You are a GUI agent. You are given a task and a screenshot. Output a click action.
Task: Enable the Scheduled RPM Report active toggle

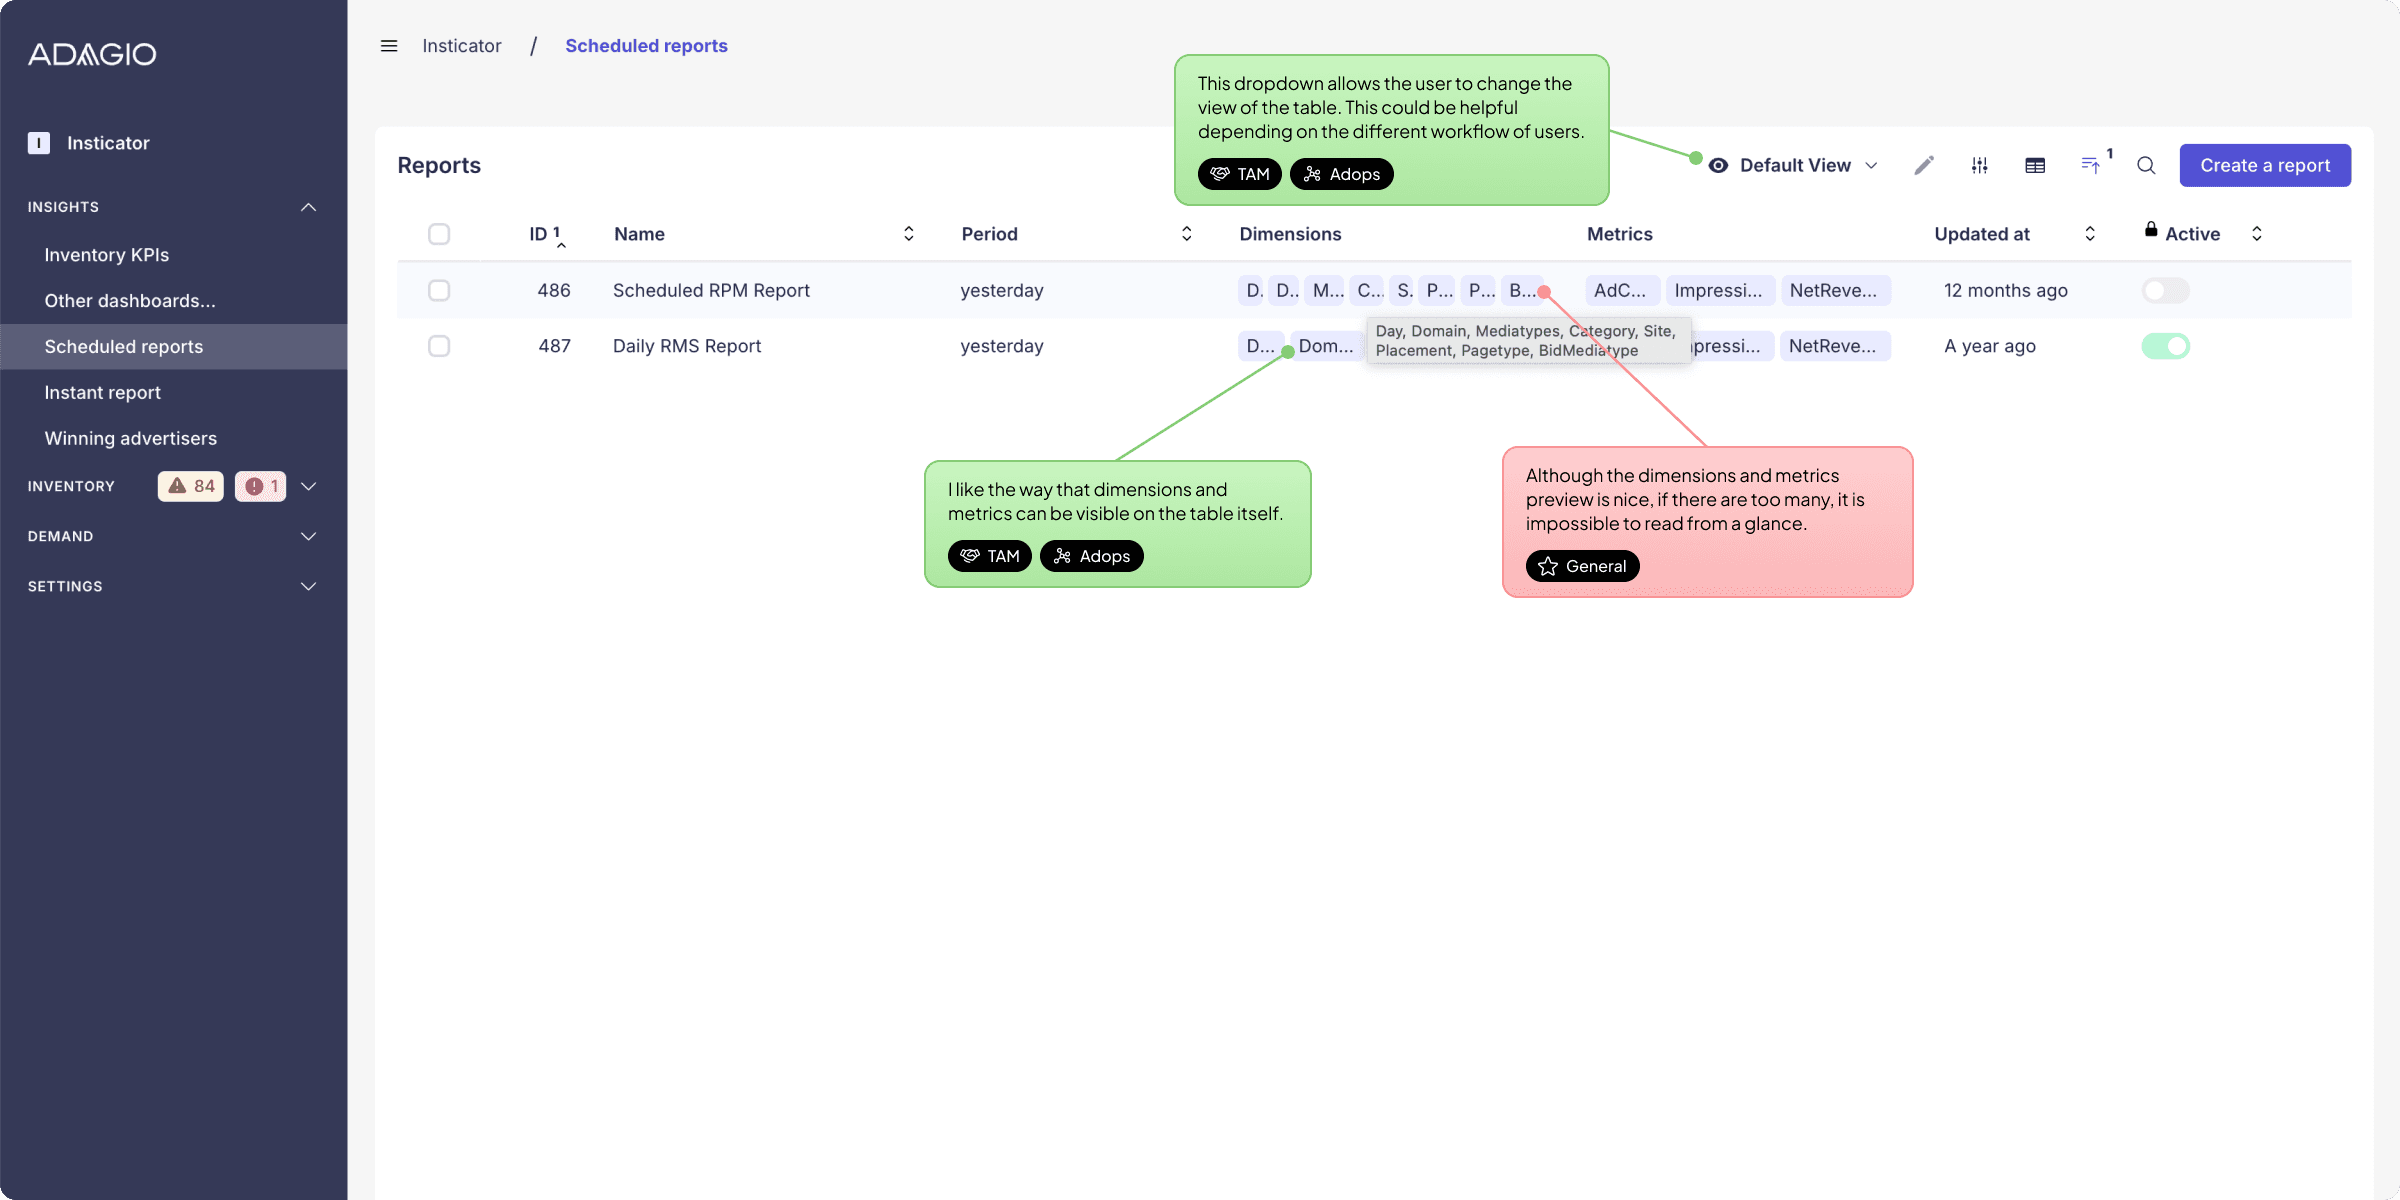pos(2166,290)
